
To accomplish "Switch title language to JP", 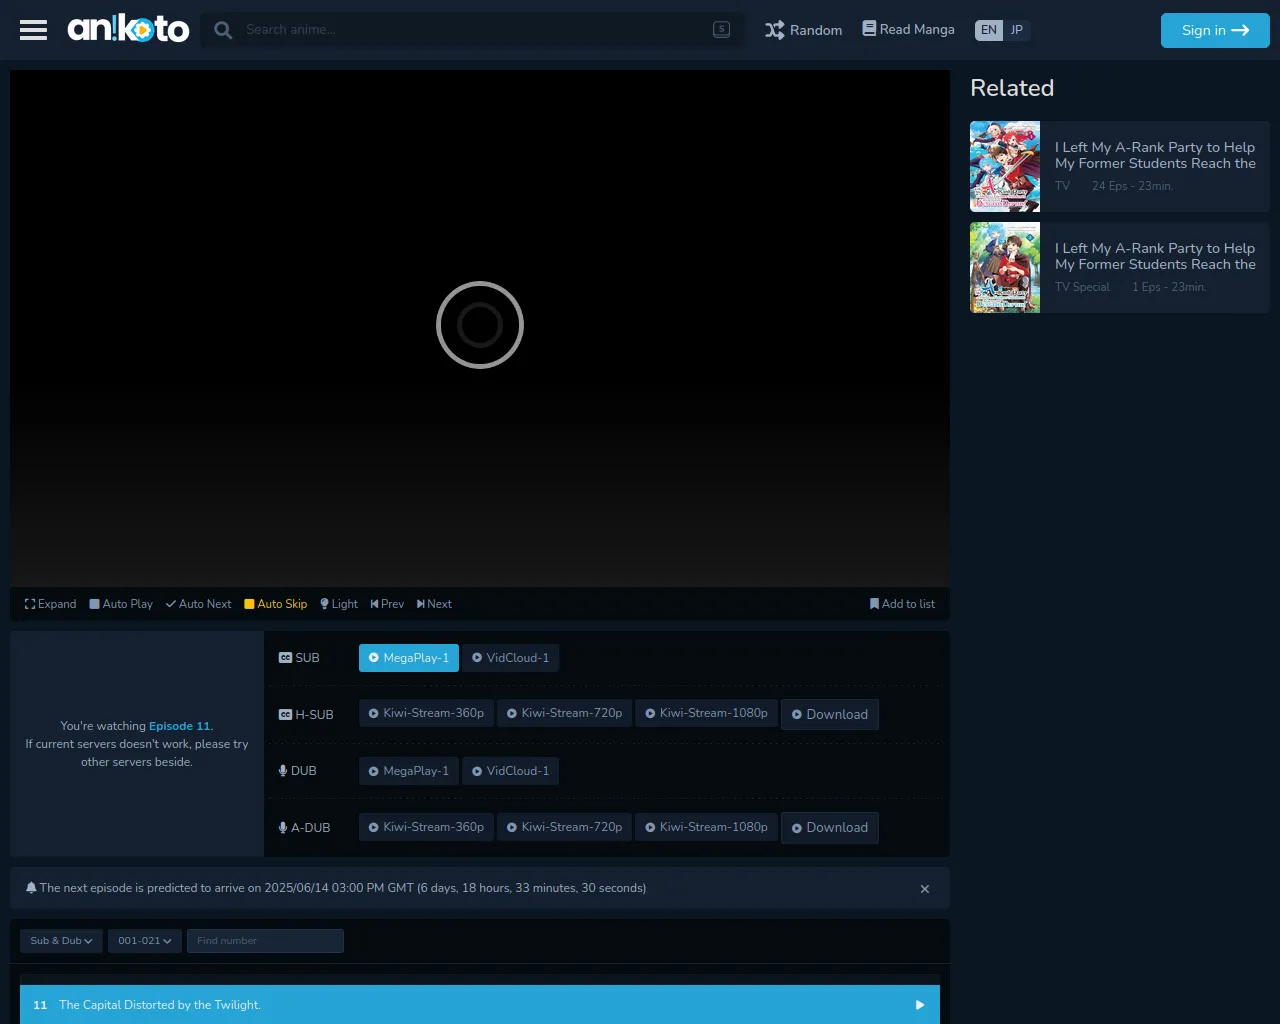I will click(1017, 30).
